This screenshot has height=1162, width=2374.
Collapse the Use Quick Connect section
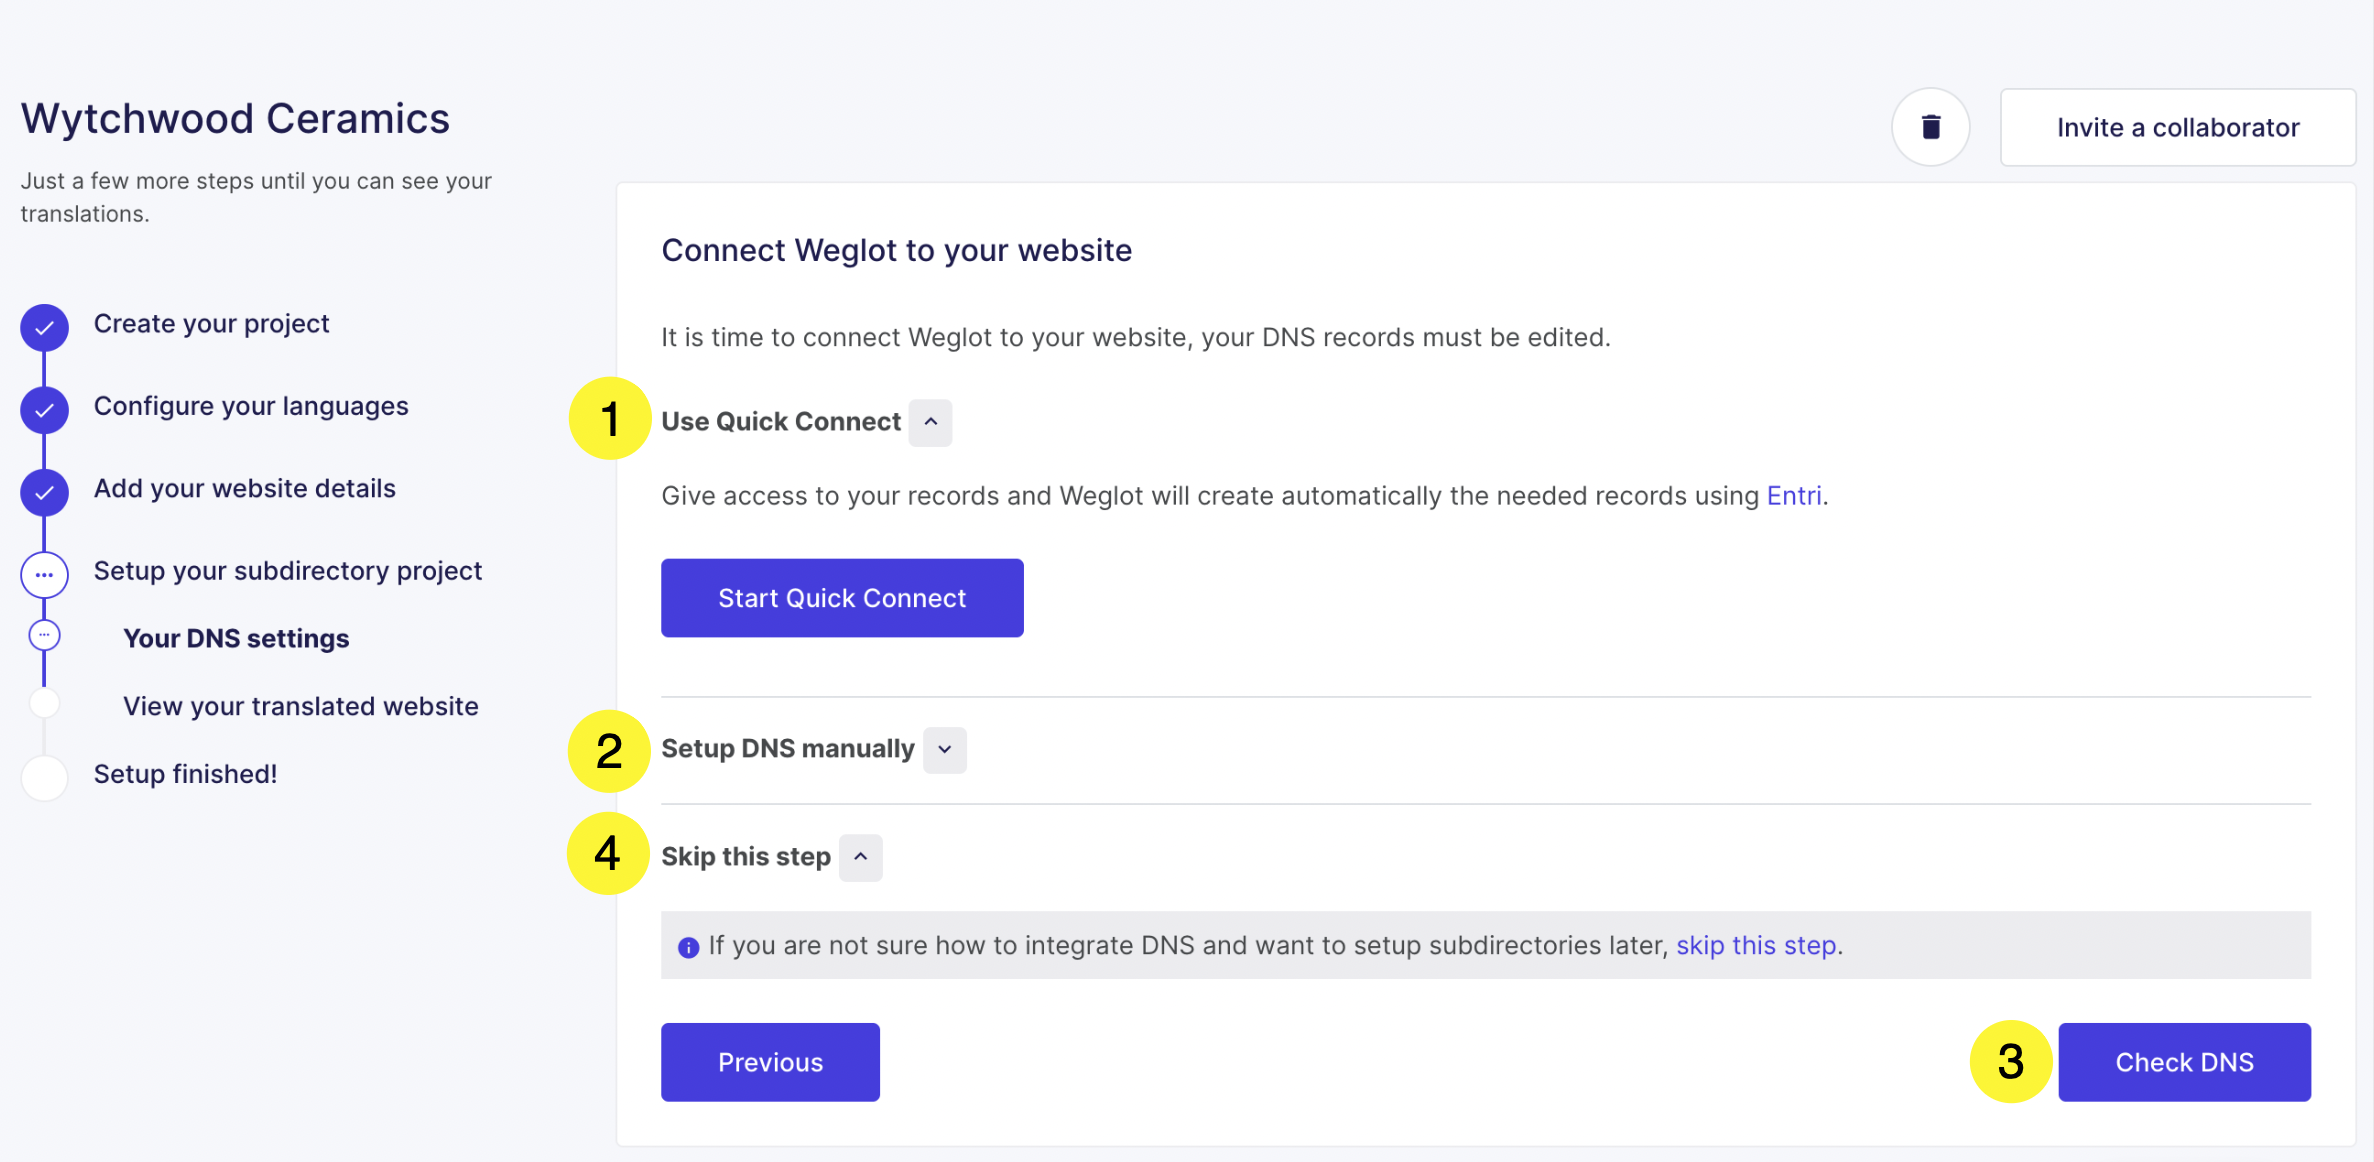pyautogui.click(x=930, y=422)
